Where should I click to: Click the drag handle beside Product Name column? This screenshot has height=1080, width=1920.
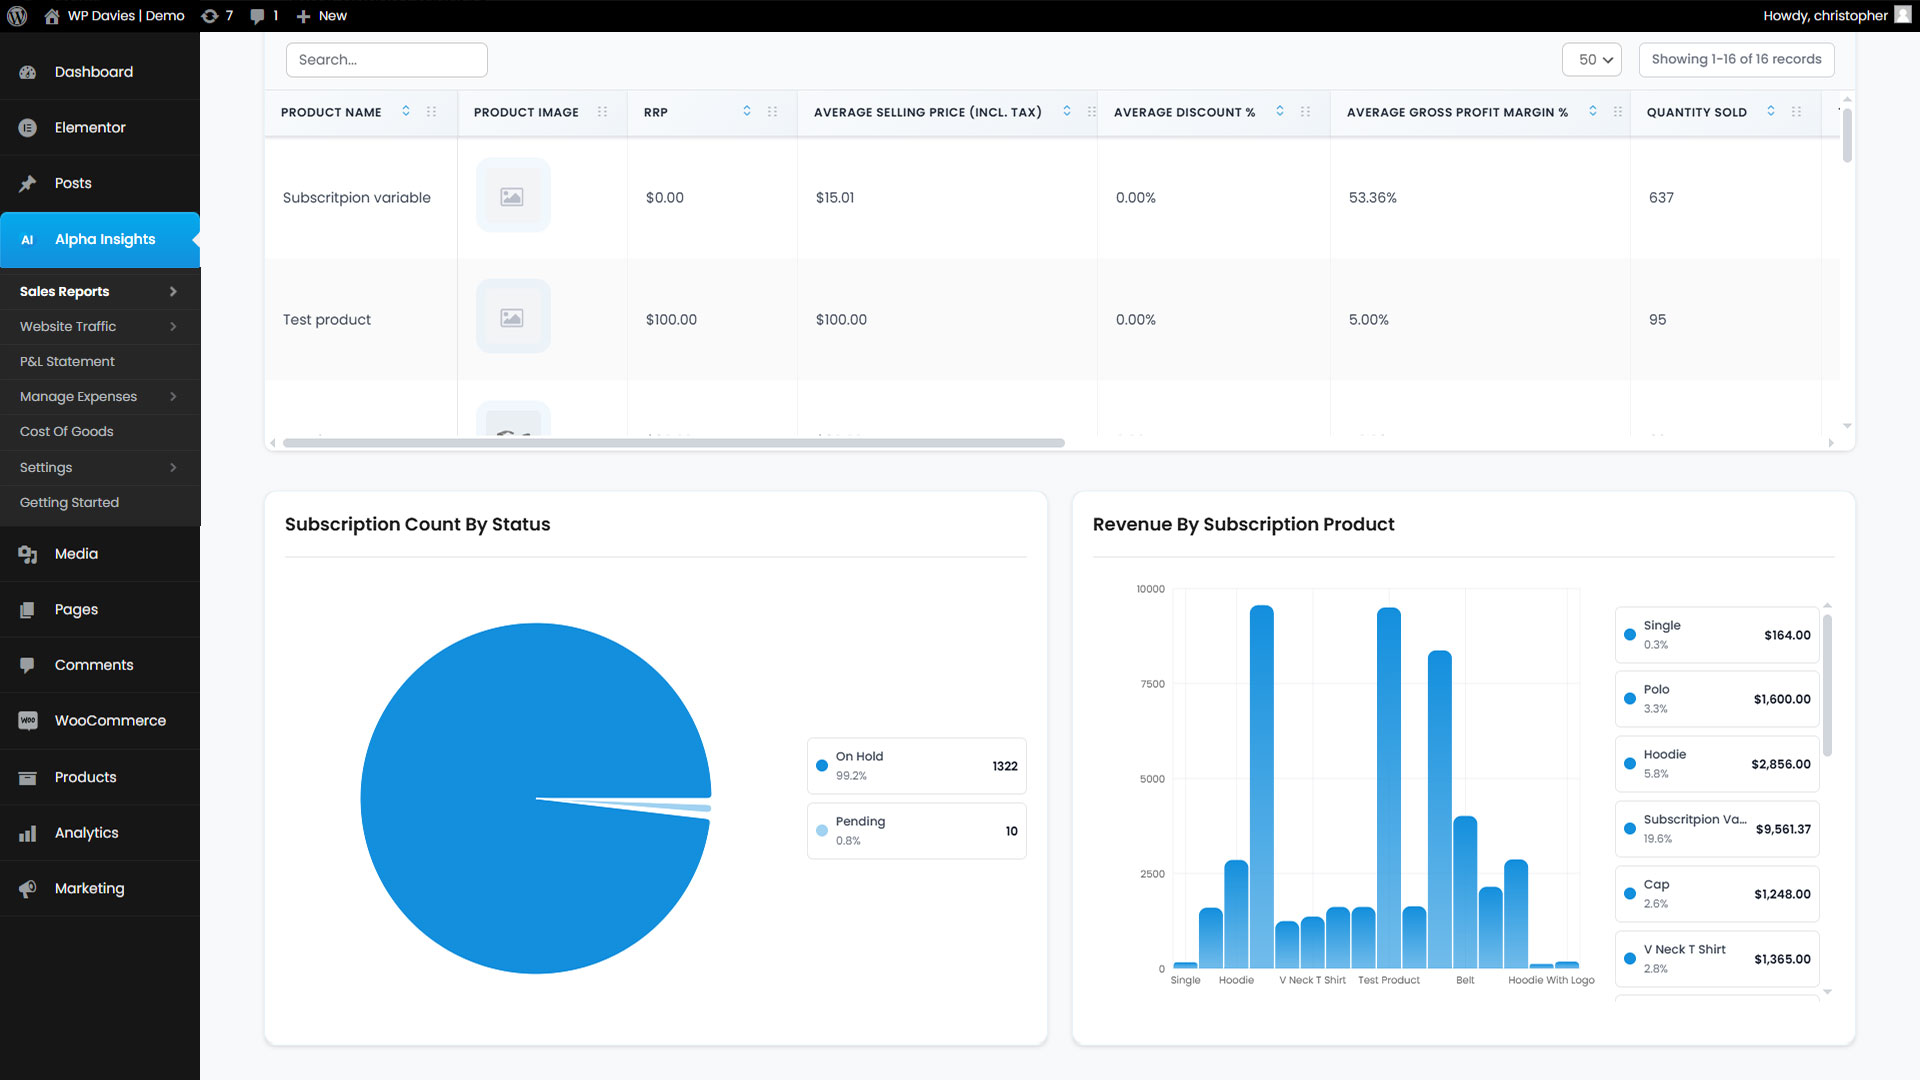[431, 112]
